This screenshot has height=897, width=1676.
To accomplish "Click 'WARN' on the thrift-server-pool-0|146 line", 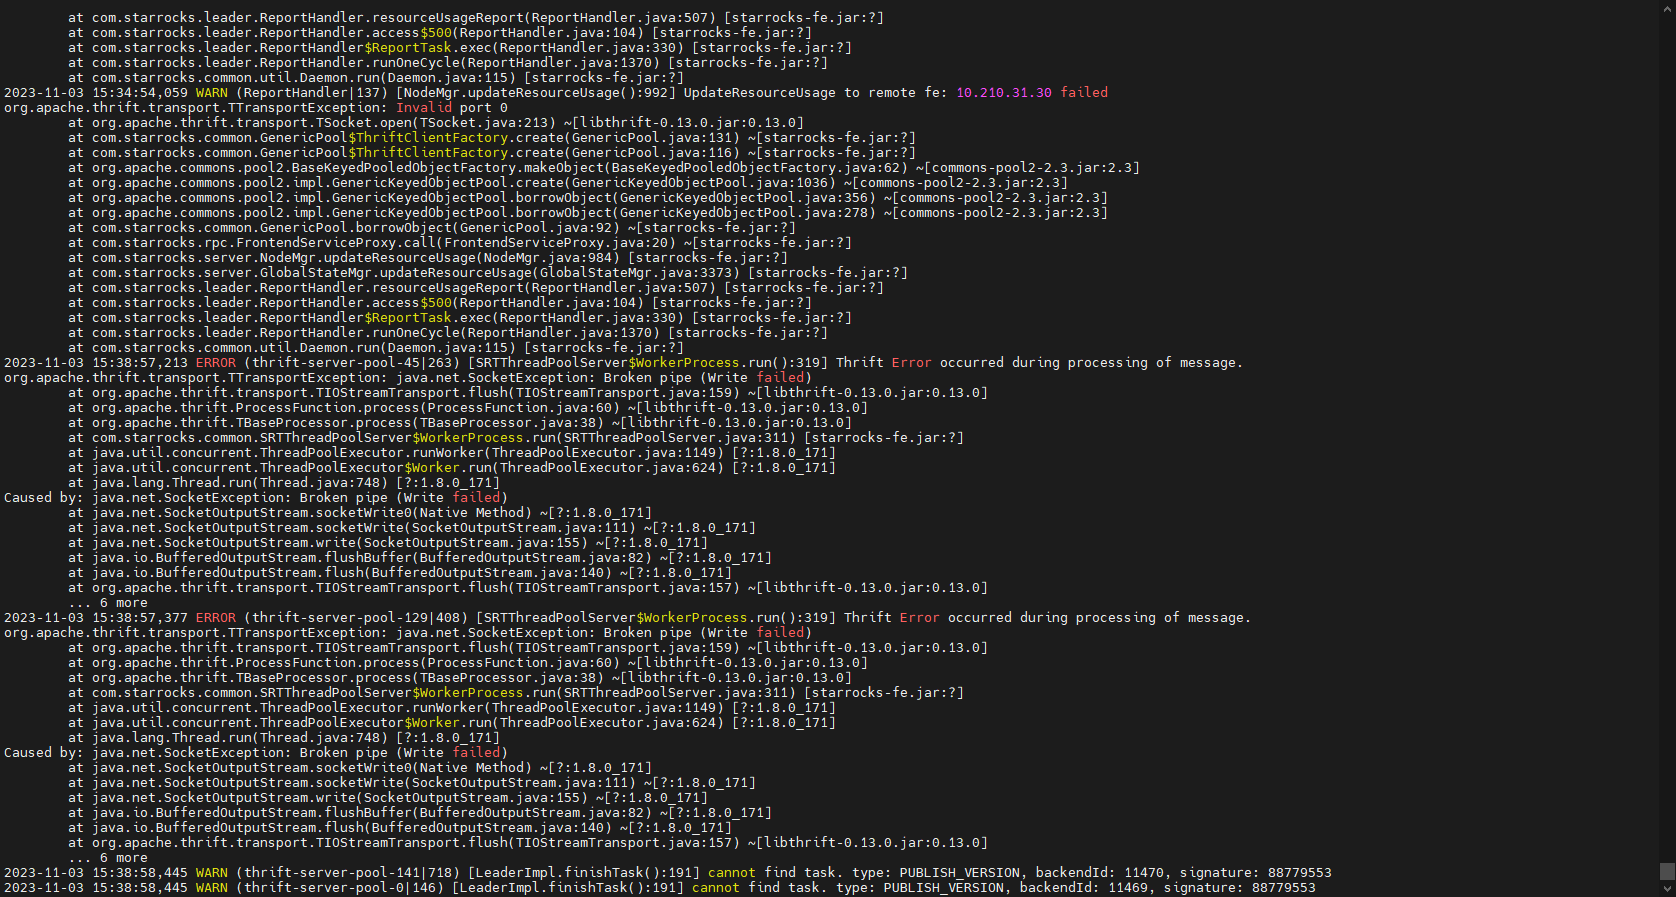I will pos(212,888).
